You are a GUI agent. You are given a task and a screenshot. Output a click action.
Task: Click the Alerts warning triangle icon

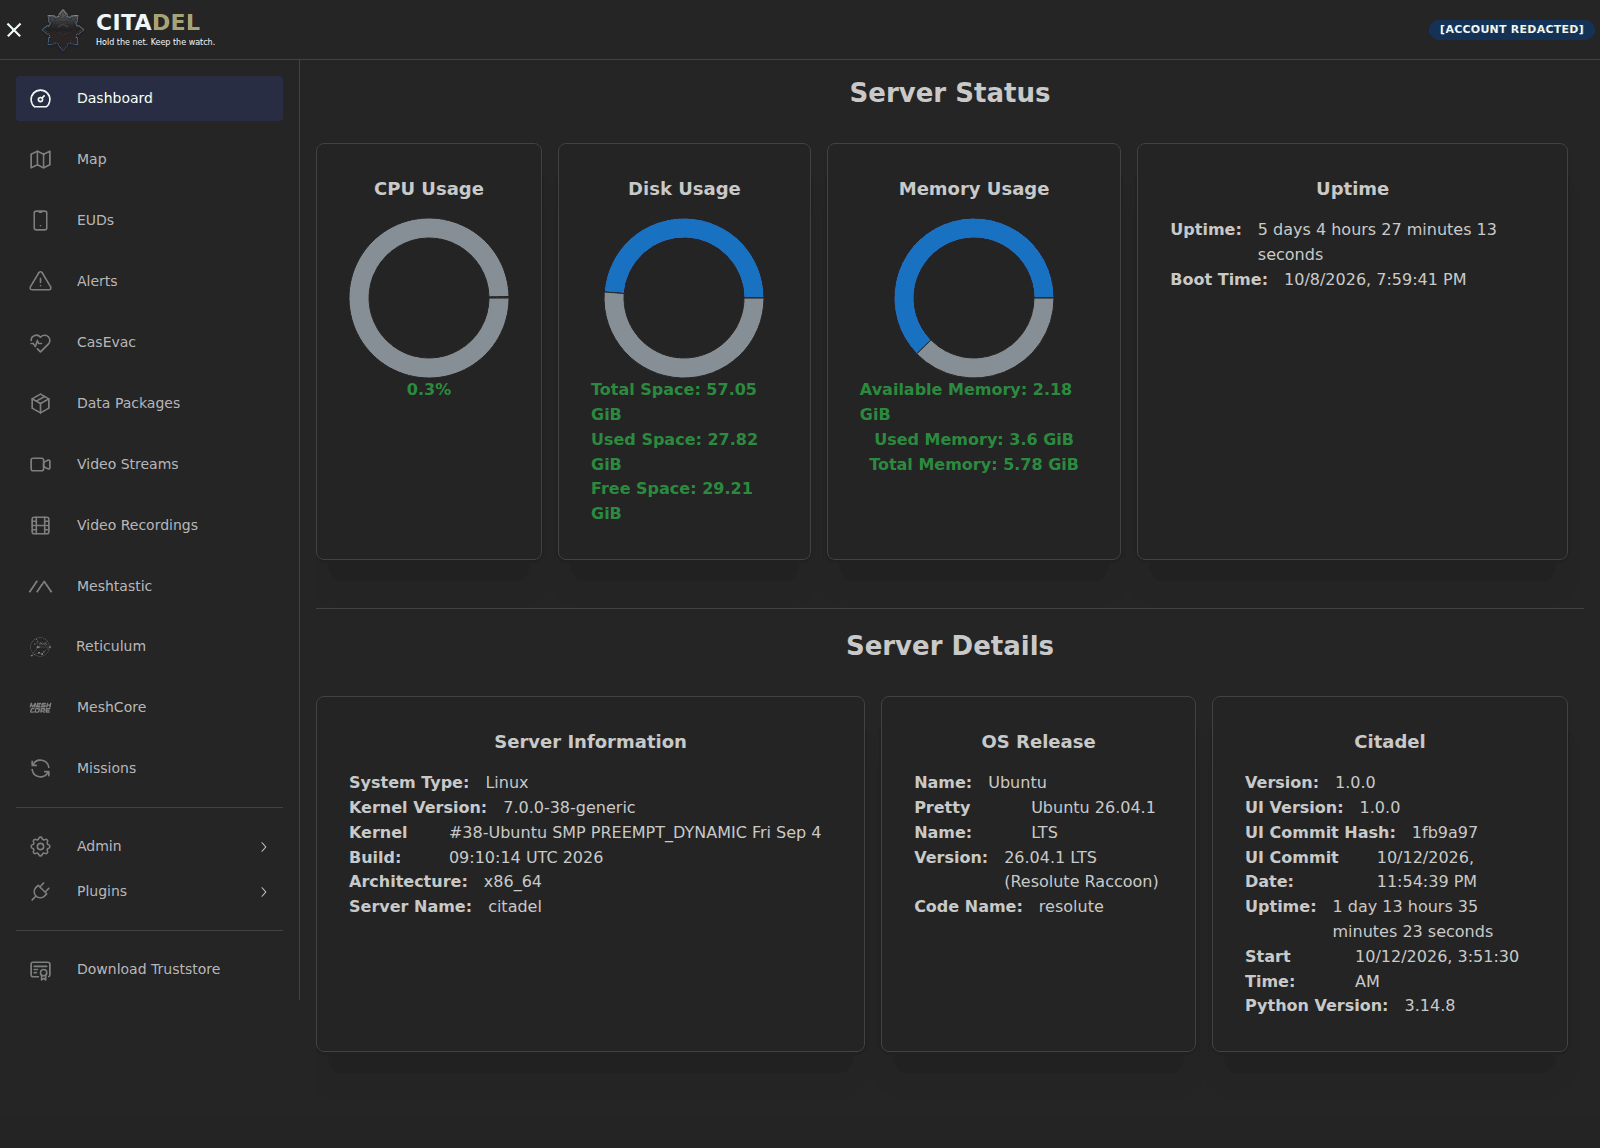click(40, 281)
